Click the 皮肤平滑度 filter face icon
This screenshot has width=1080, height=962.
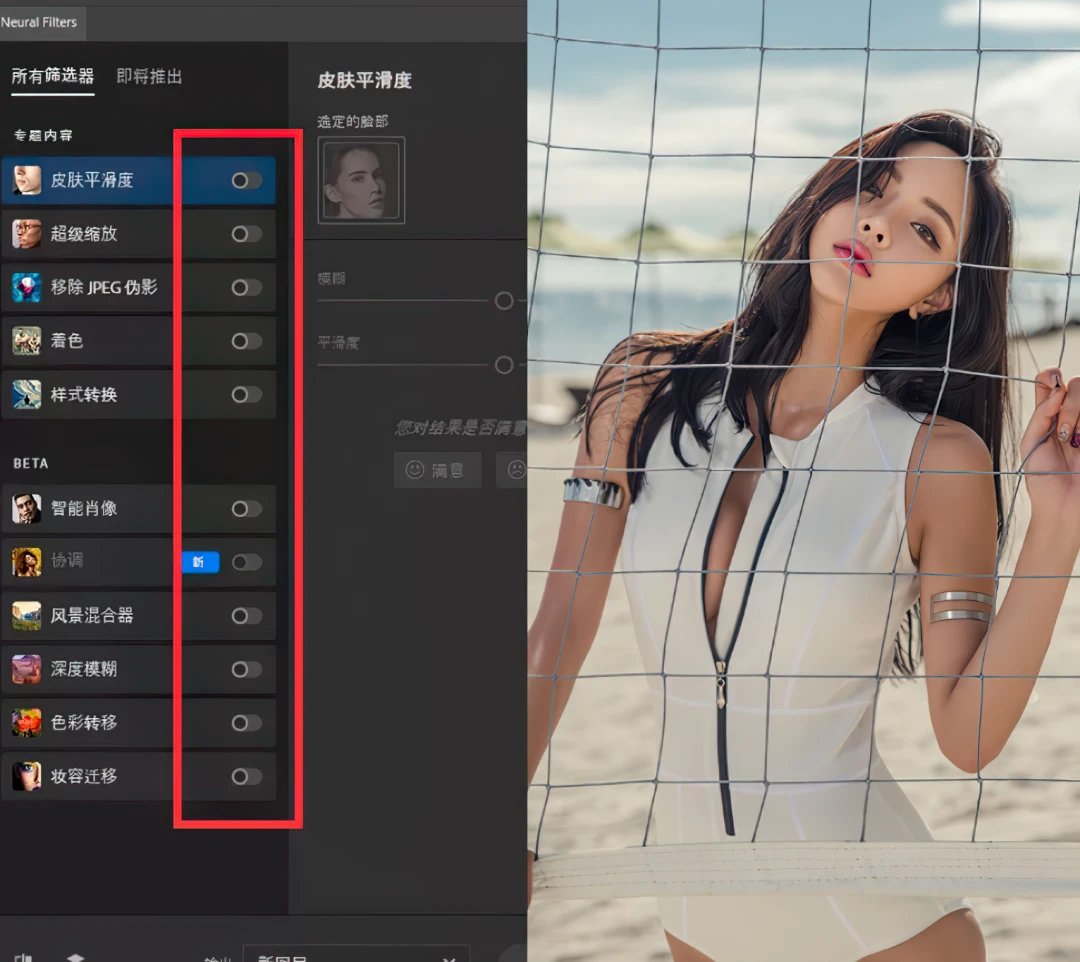pos(26,180)
